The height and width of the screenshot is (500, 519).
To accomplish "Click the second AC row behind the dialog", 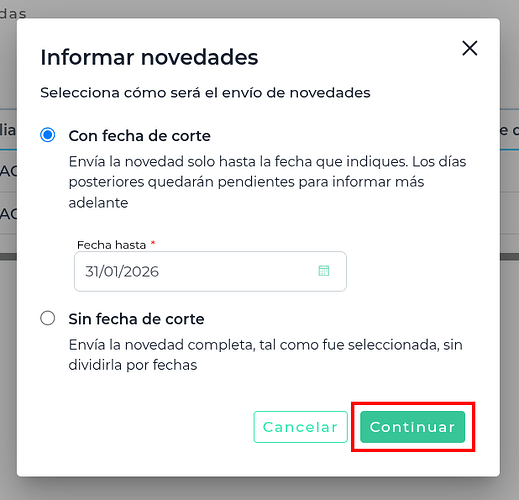I will [8, 214].
